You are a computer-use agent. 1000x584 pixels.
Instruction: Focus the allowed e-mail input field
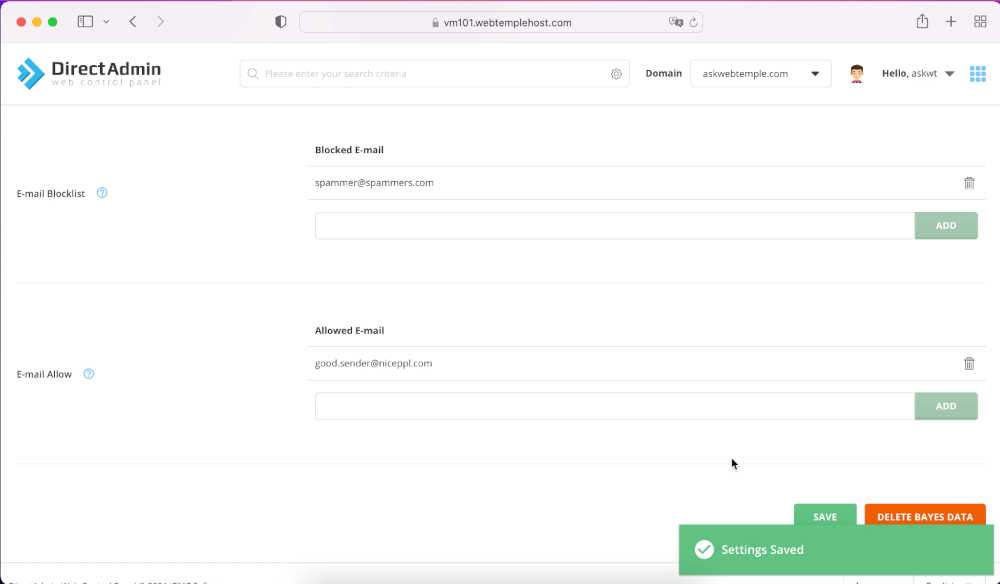pos(615,406)
